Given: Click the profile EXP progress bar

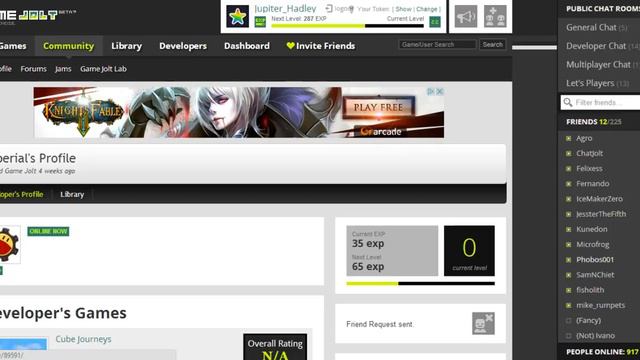Looking at the screenshot, I should pyautogui.click(x=420, y=283).
